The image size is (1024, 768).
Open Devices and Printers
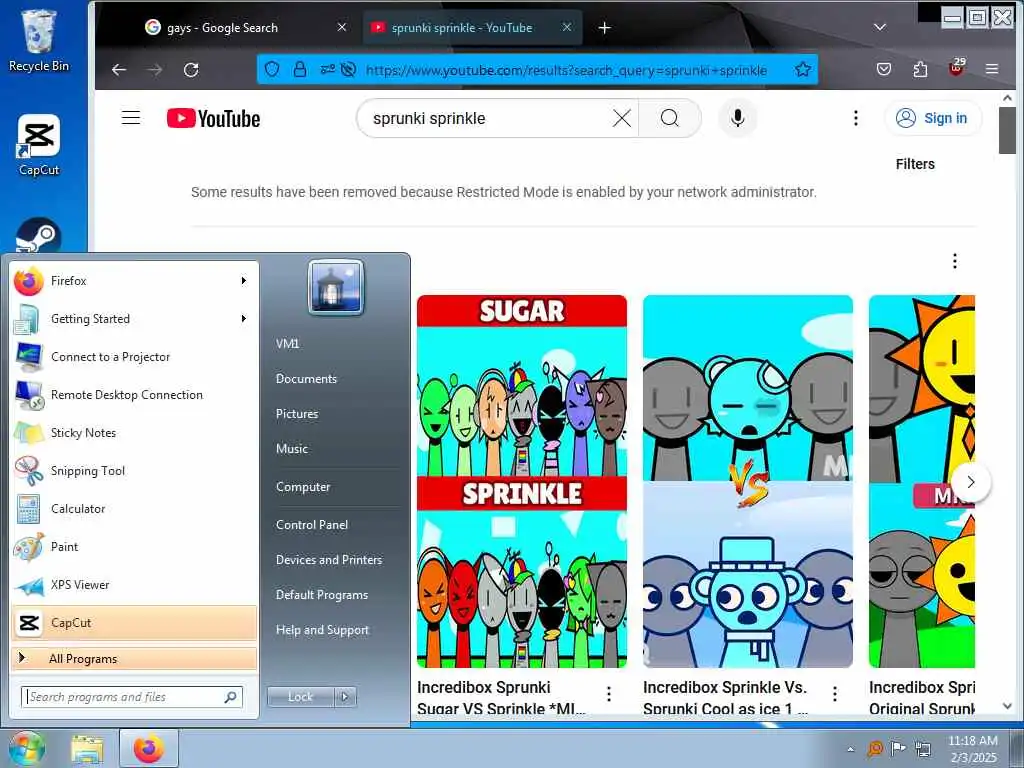329,560
